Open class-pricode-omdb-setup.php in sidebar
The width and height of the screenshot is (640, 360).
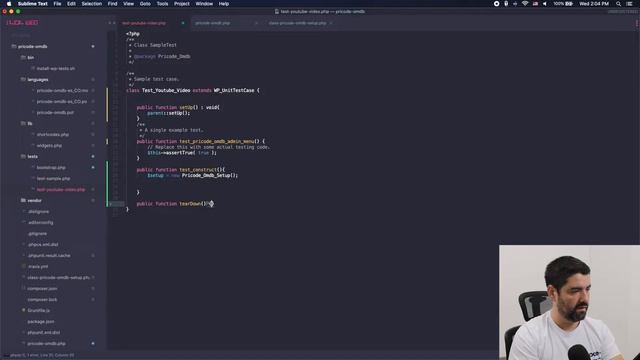pos(58,278)
